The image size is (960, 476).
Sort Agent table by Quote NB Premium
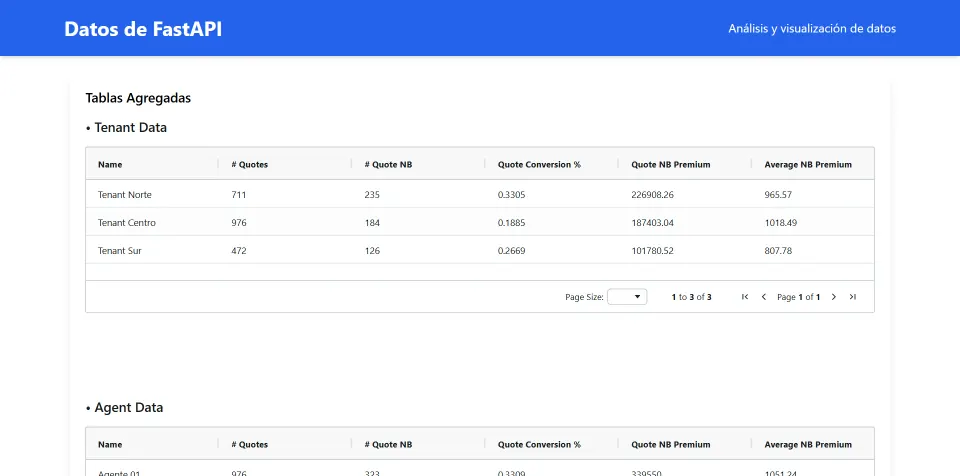(x=671, y=444)
